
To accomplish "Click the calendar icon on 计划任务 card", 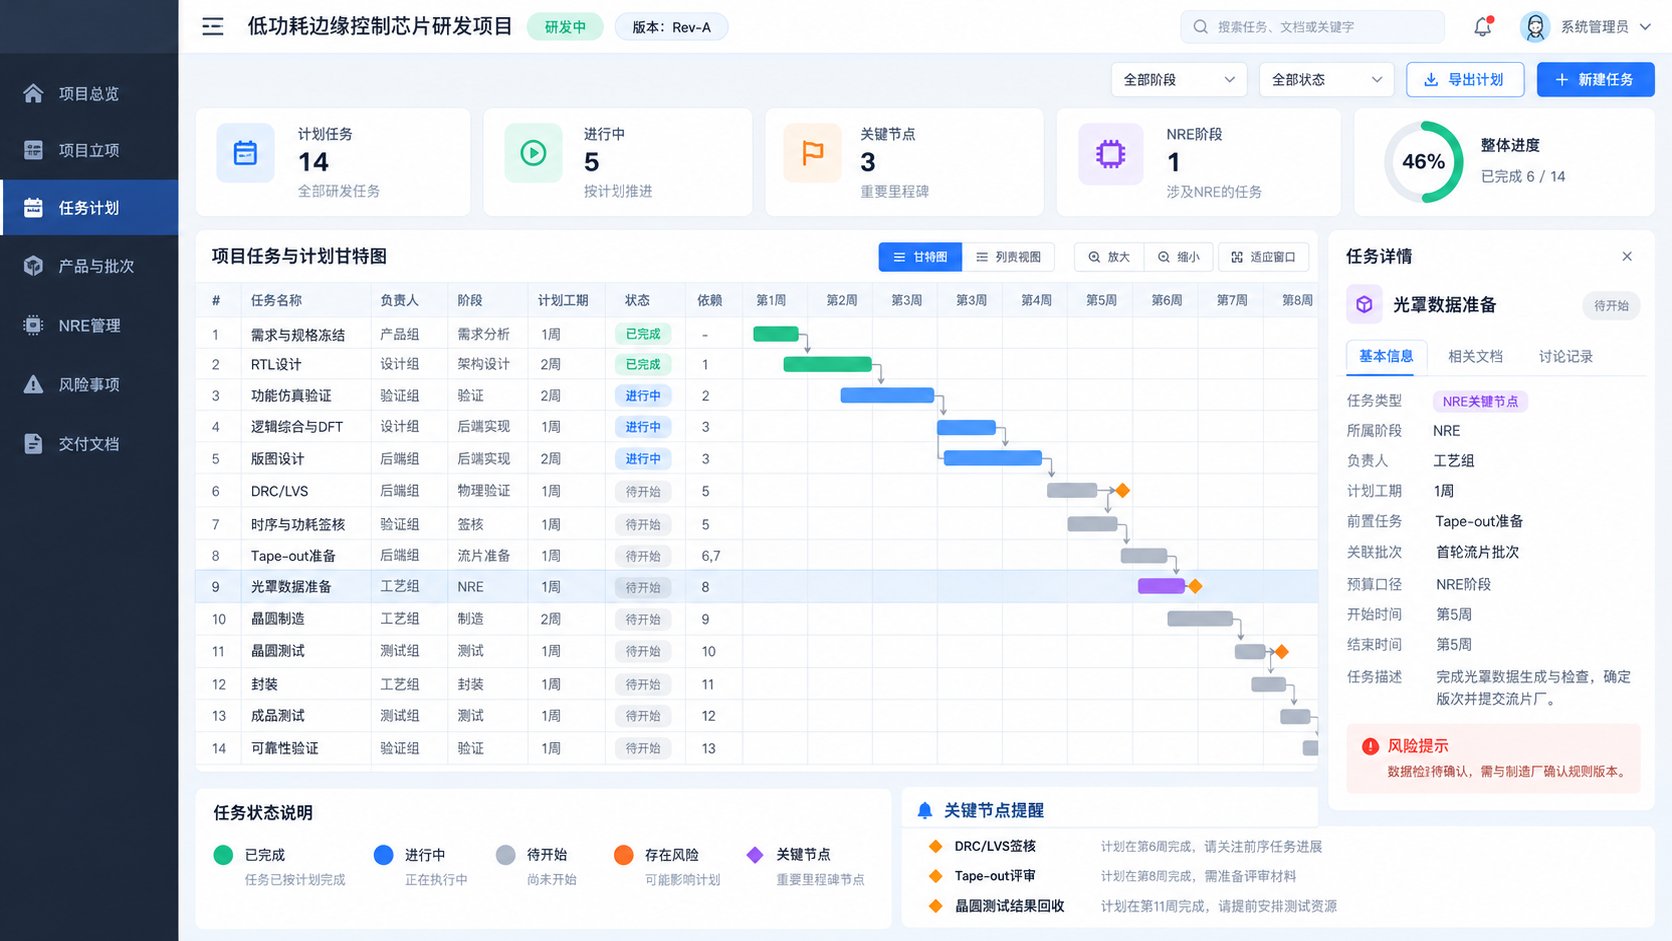I will pyautogui.click(x=245, y=154).
